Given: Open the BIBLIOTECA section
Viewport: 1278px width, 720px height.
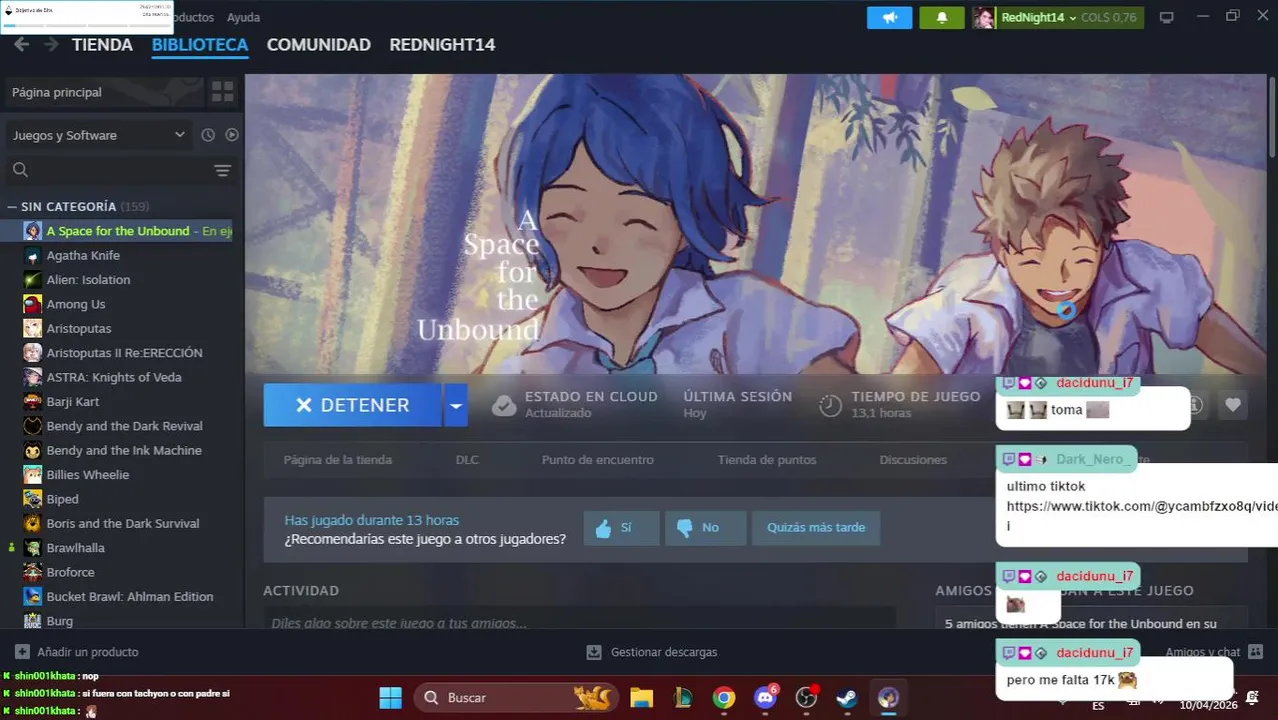Looking at the screenshot, I should [200, 45].
